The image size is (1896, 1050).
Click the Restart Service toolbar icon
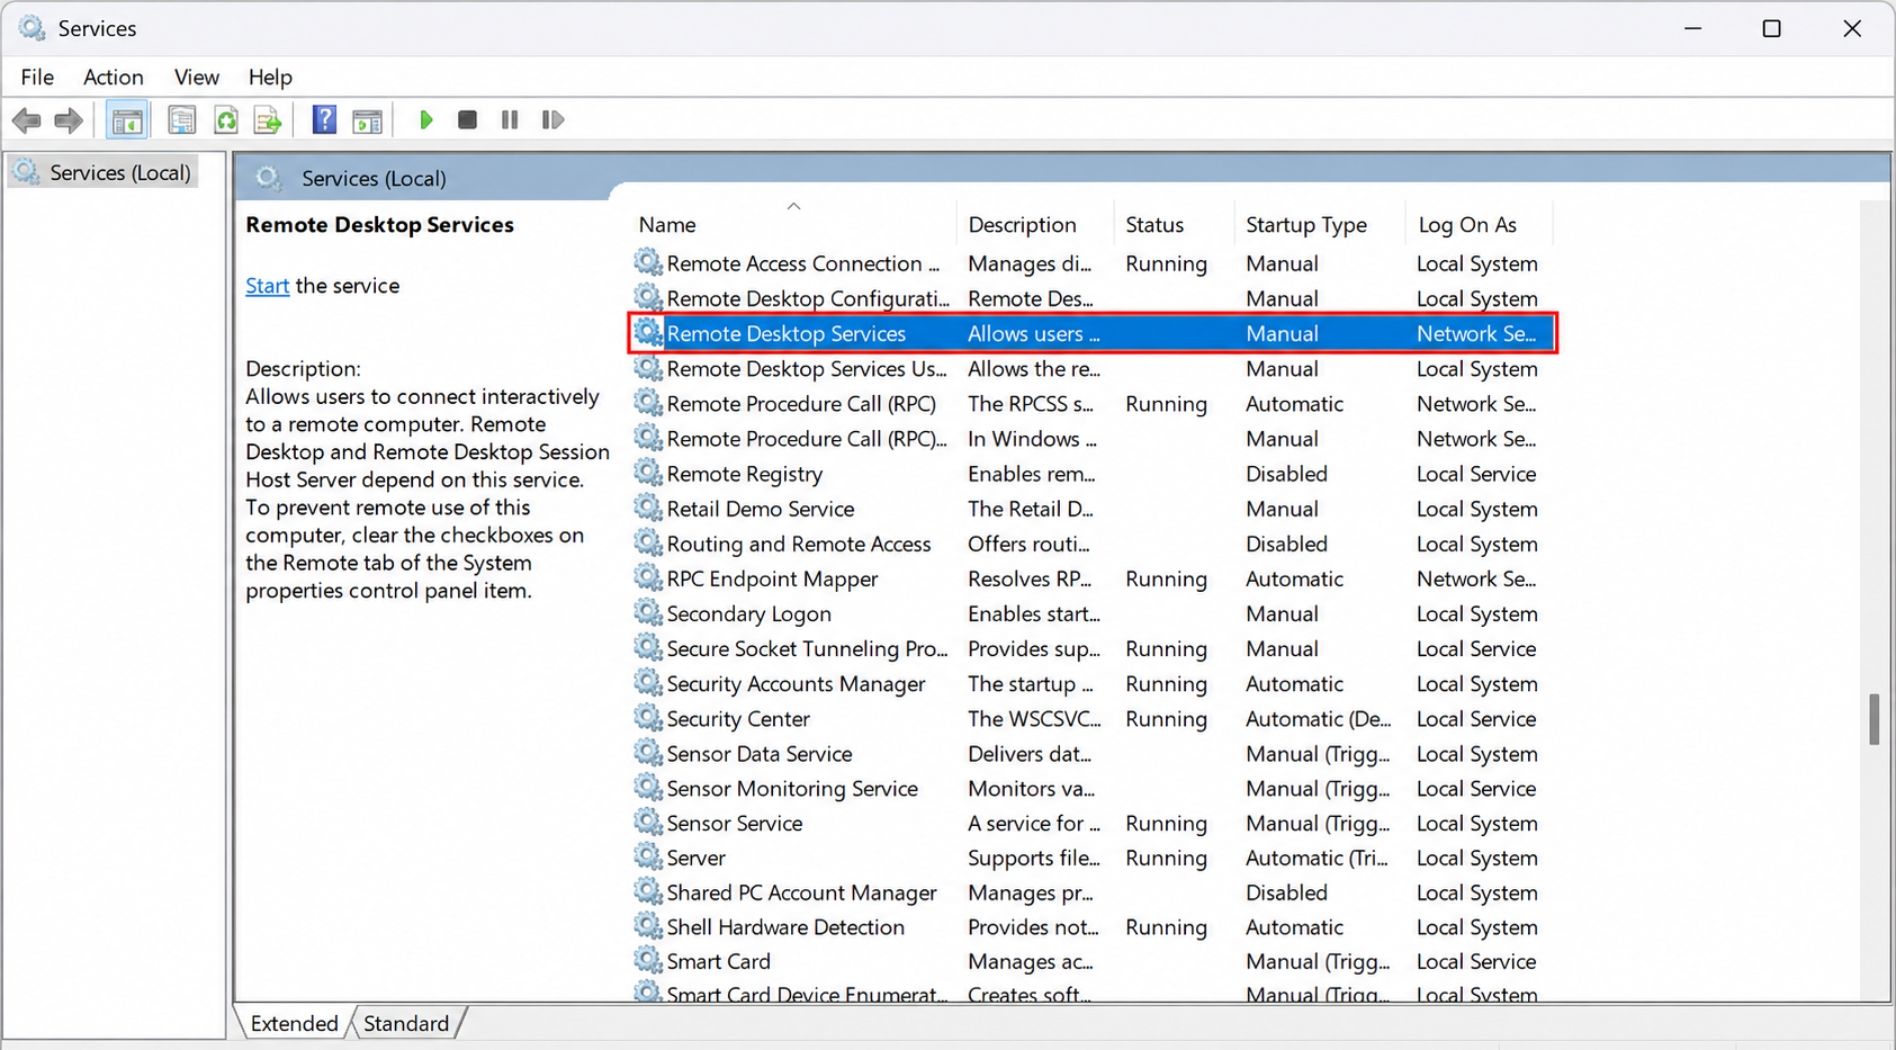click(x=552, y=120)
